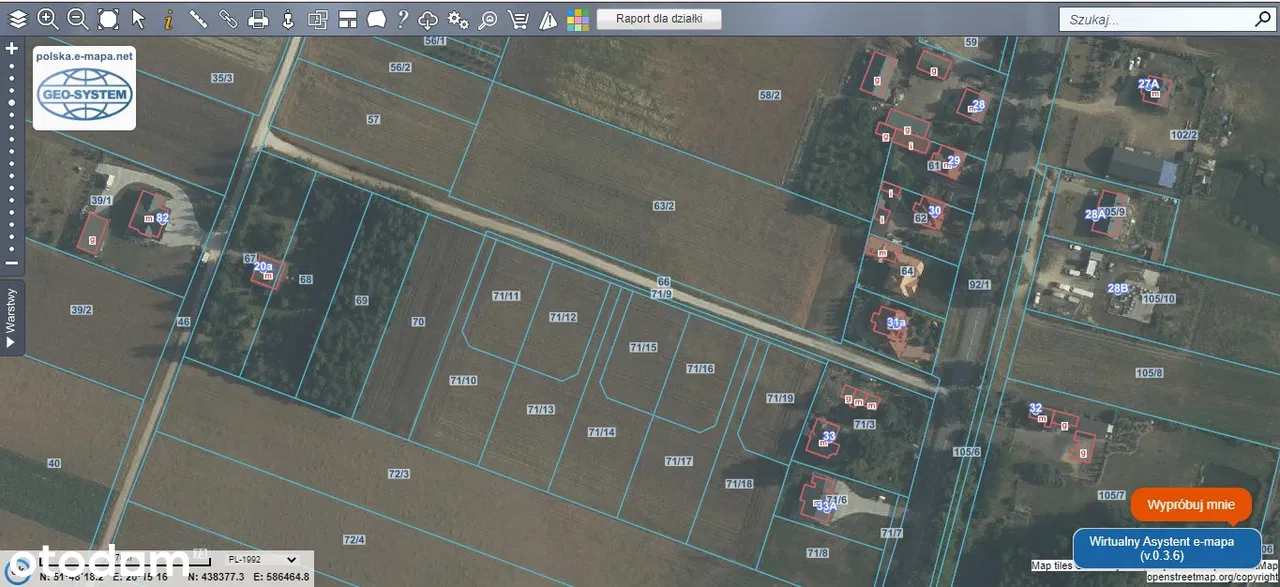
Task: Open the PL-1992 coordinate system dropdown
Action: click(260, 559)
